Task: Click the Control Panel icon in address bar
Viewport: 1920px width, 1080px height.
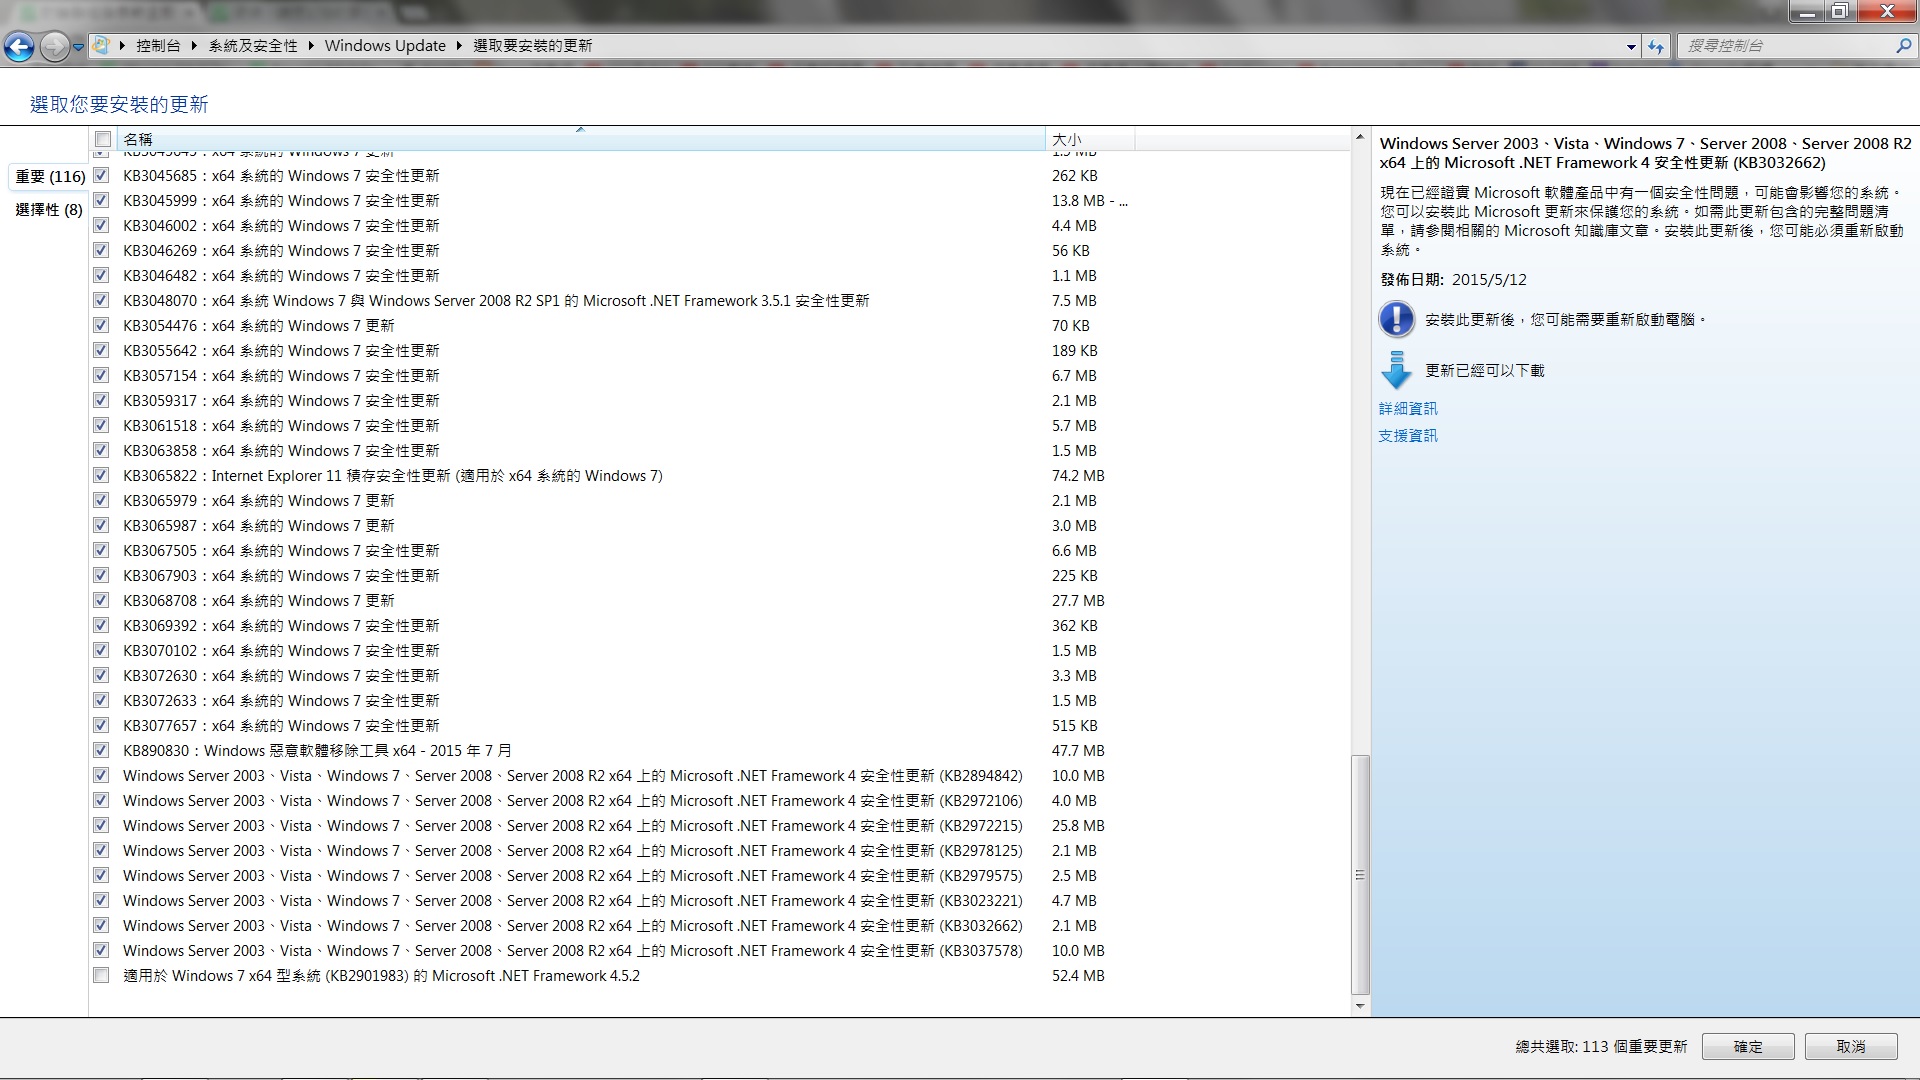Action: coord(101,45)
